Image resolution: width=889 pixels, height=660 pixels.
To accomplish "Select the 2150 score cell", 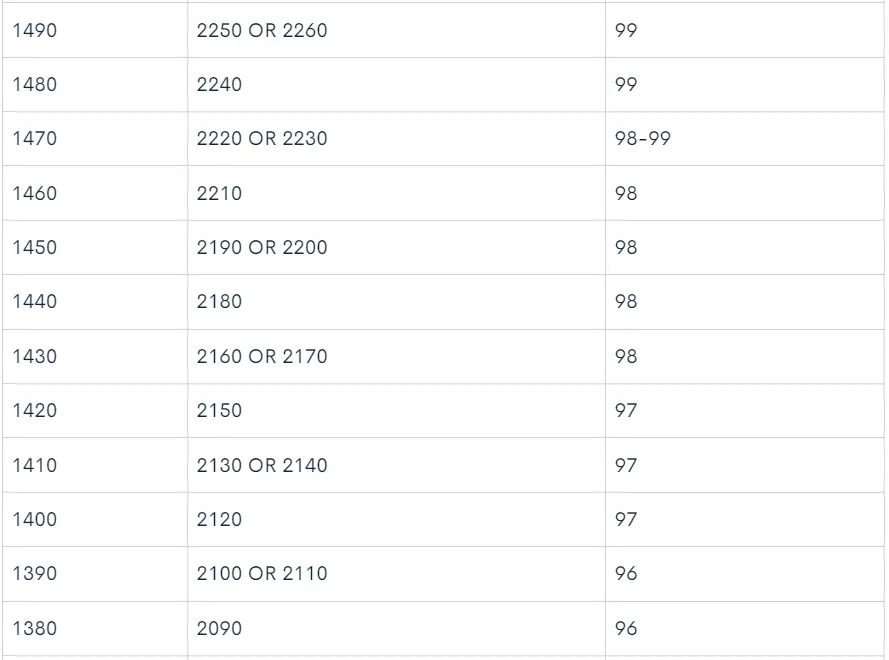I will pyautogui.click(x=220, y=410).
